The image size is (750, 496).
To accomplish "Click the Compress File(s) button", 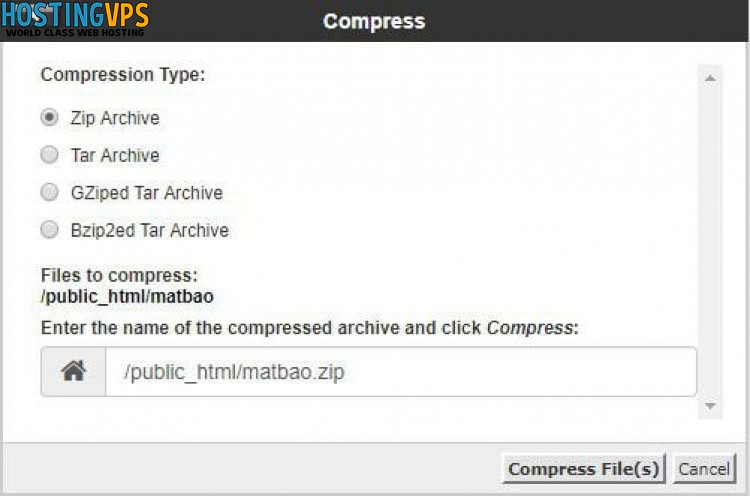I will point(584,469).
